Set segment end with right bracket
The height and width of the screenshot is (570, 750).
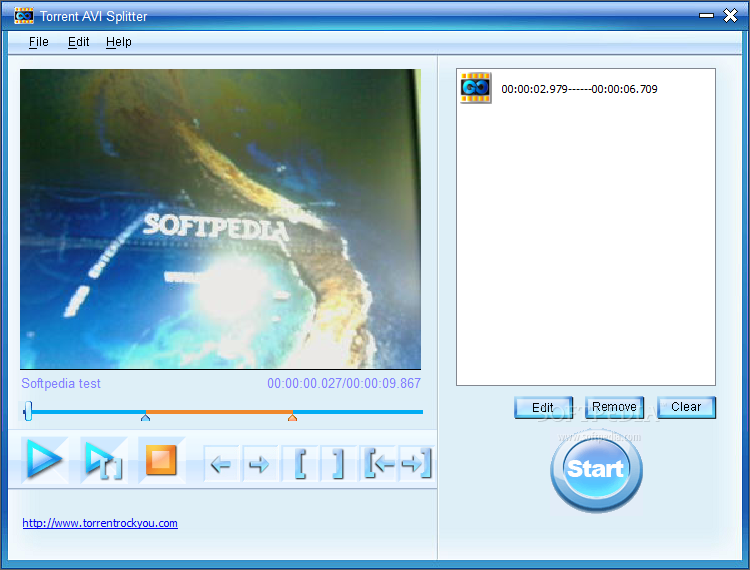tap(338, 463)
